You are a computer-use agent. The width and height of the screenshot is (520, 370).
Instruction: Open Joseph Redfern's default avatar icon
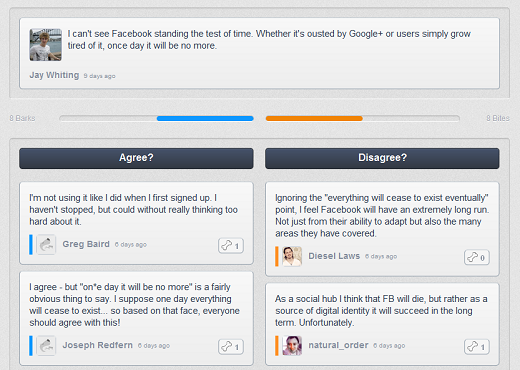click(46, 346)
